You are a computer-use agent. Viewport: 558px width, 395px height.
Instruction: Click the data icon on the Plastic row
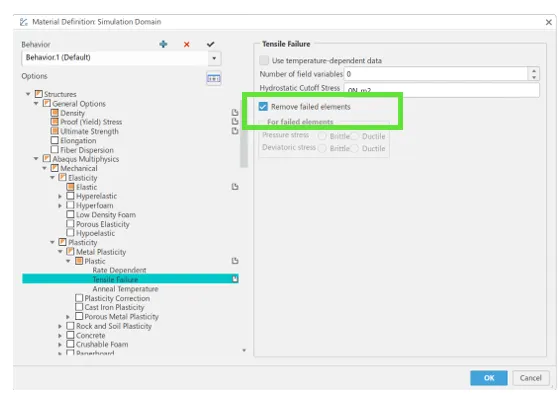coord(235,261)
